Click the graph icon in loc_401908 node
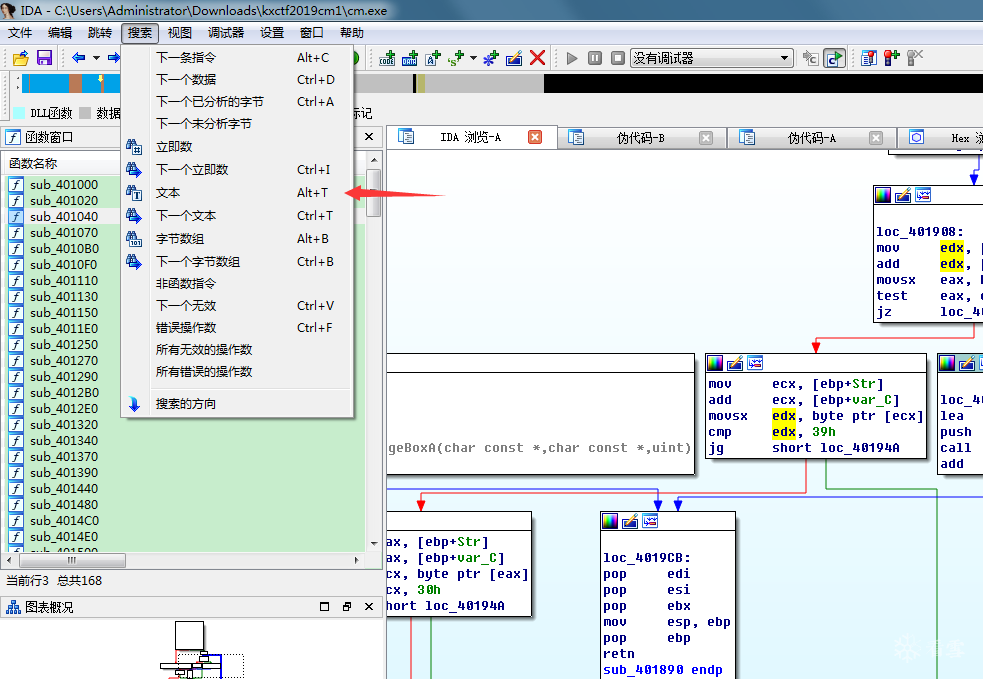This screenshot has height=679, width=983. click(923, 196)
